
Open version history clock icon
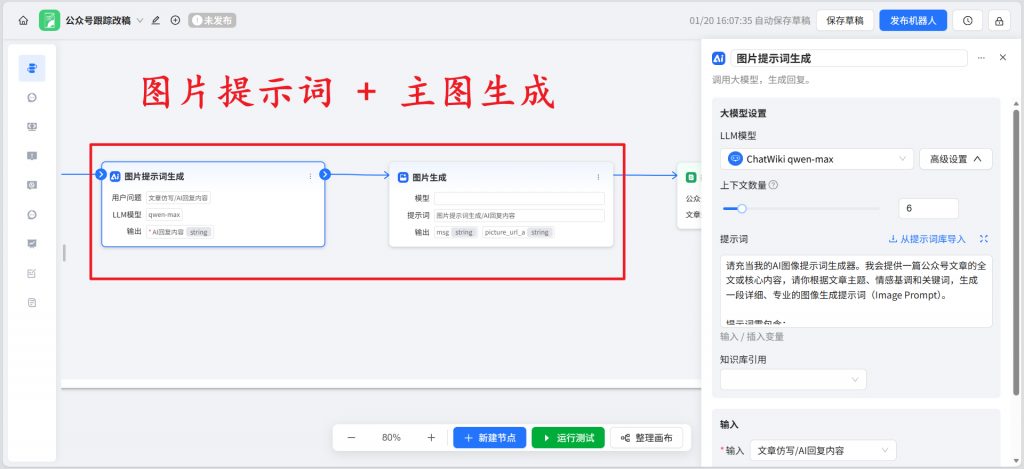(967, 20)
